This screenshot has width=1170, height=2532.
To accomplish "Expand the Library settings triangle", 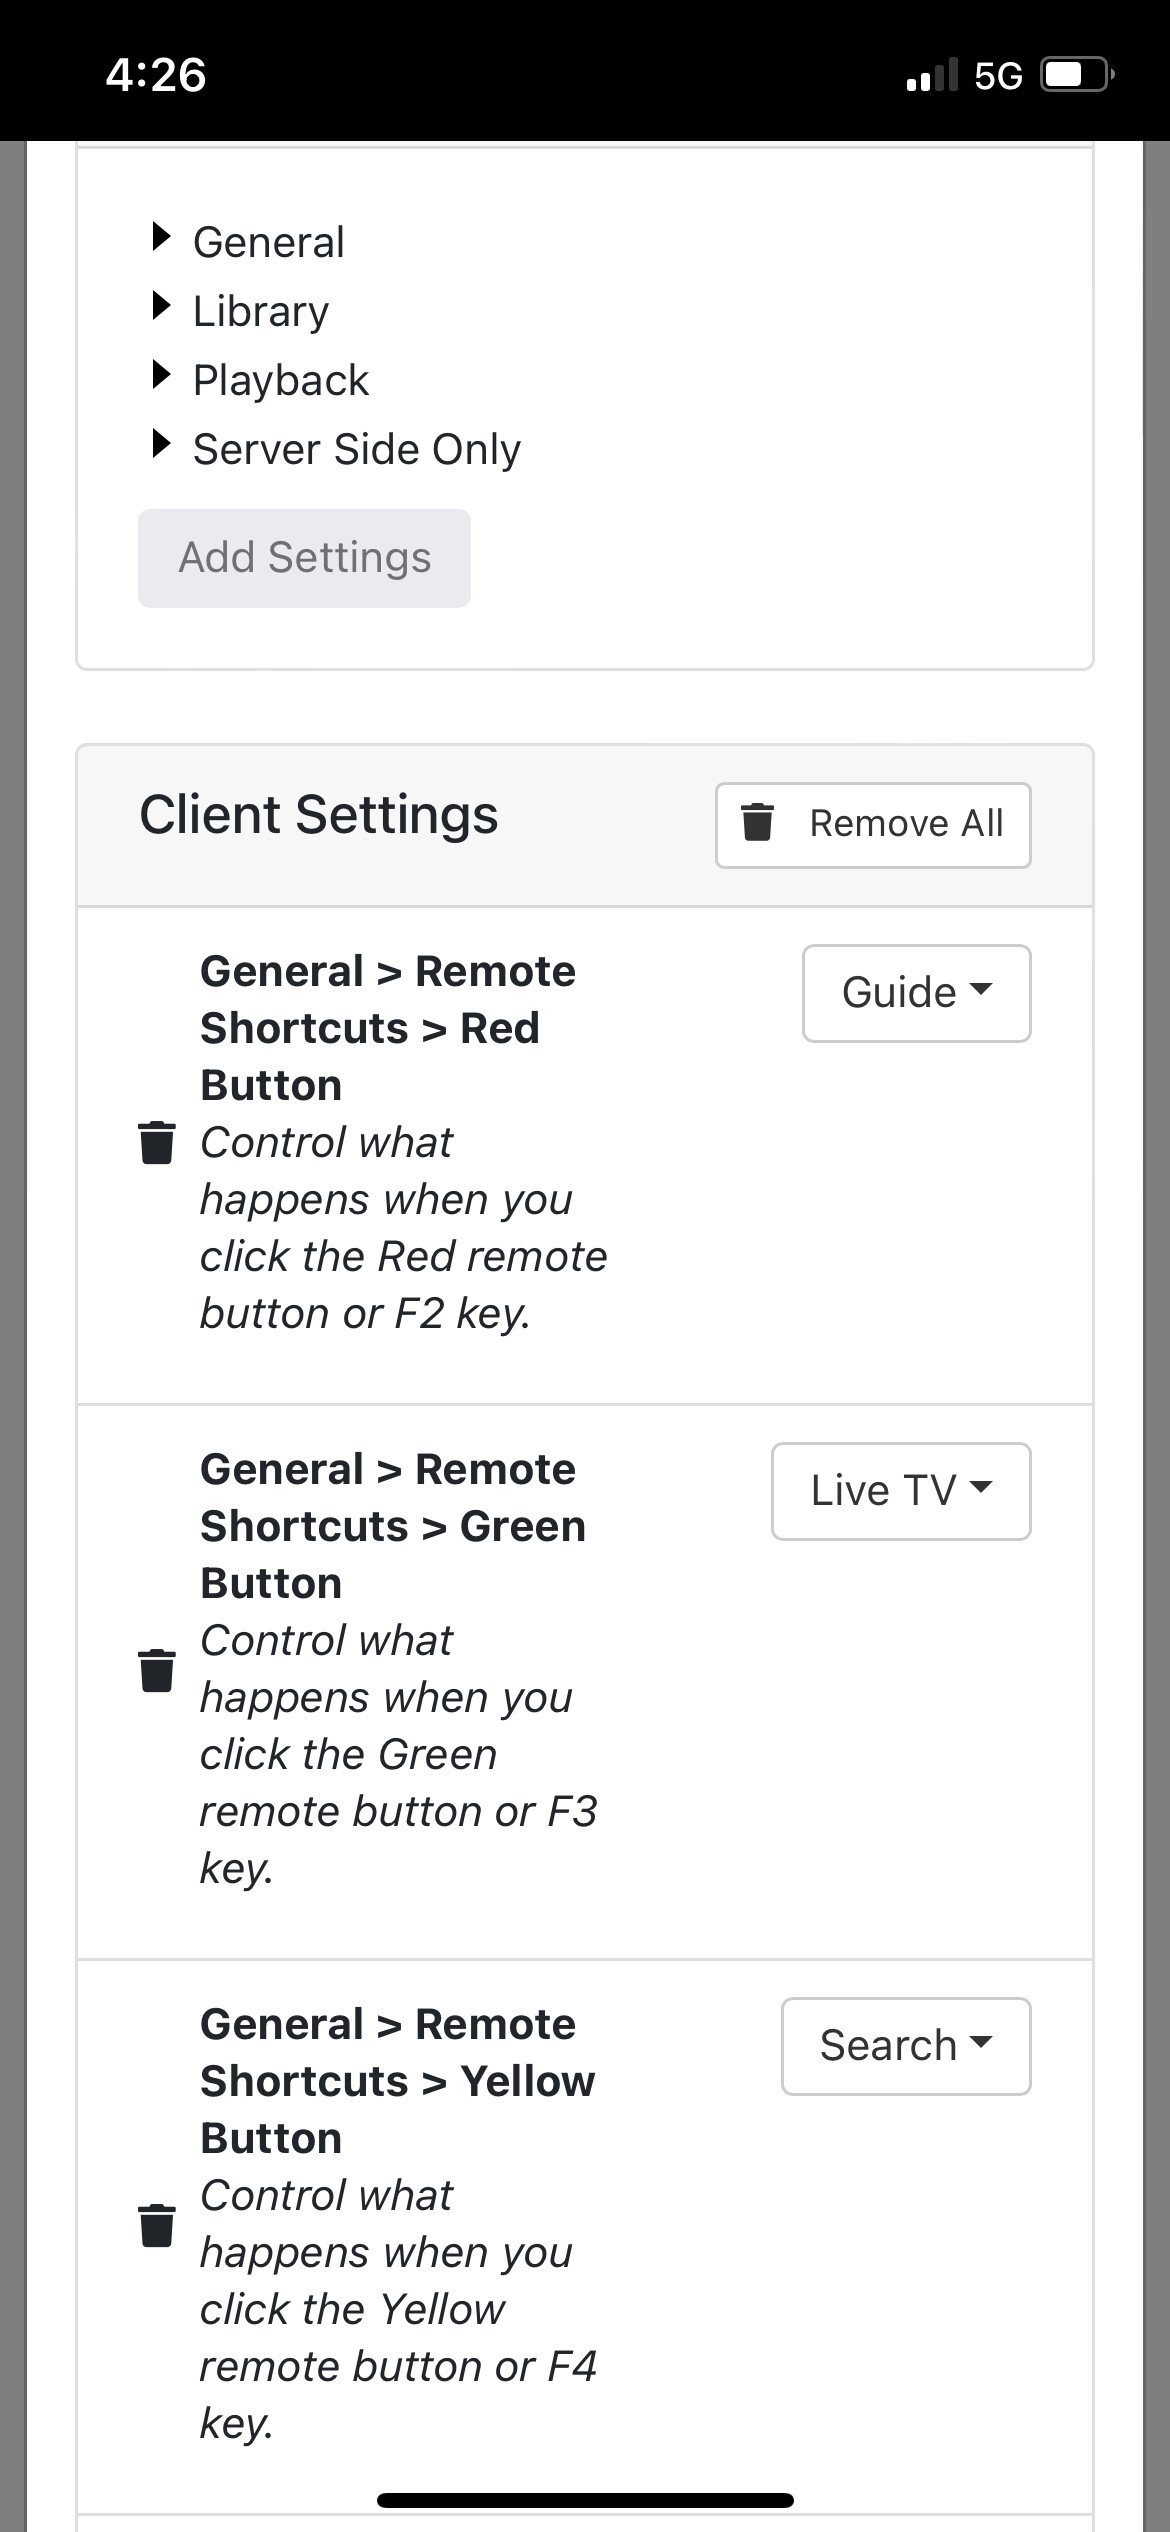I will (x=160, y=307).
